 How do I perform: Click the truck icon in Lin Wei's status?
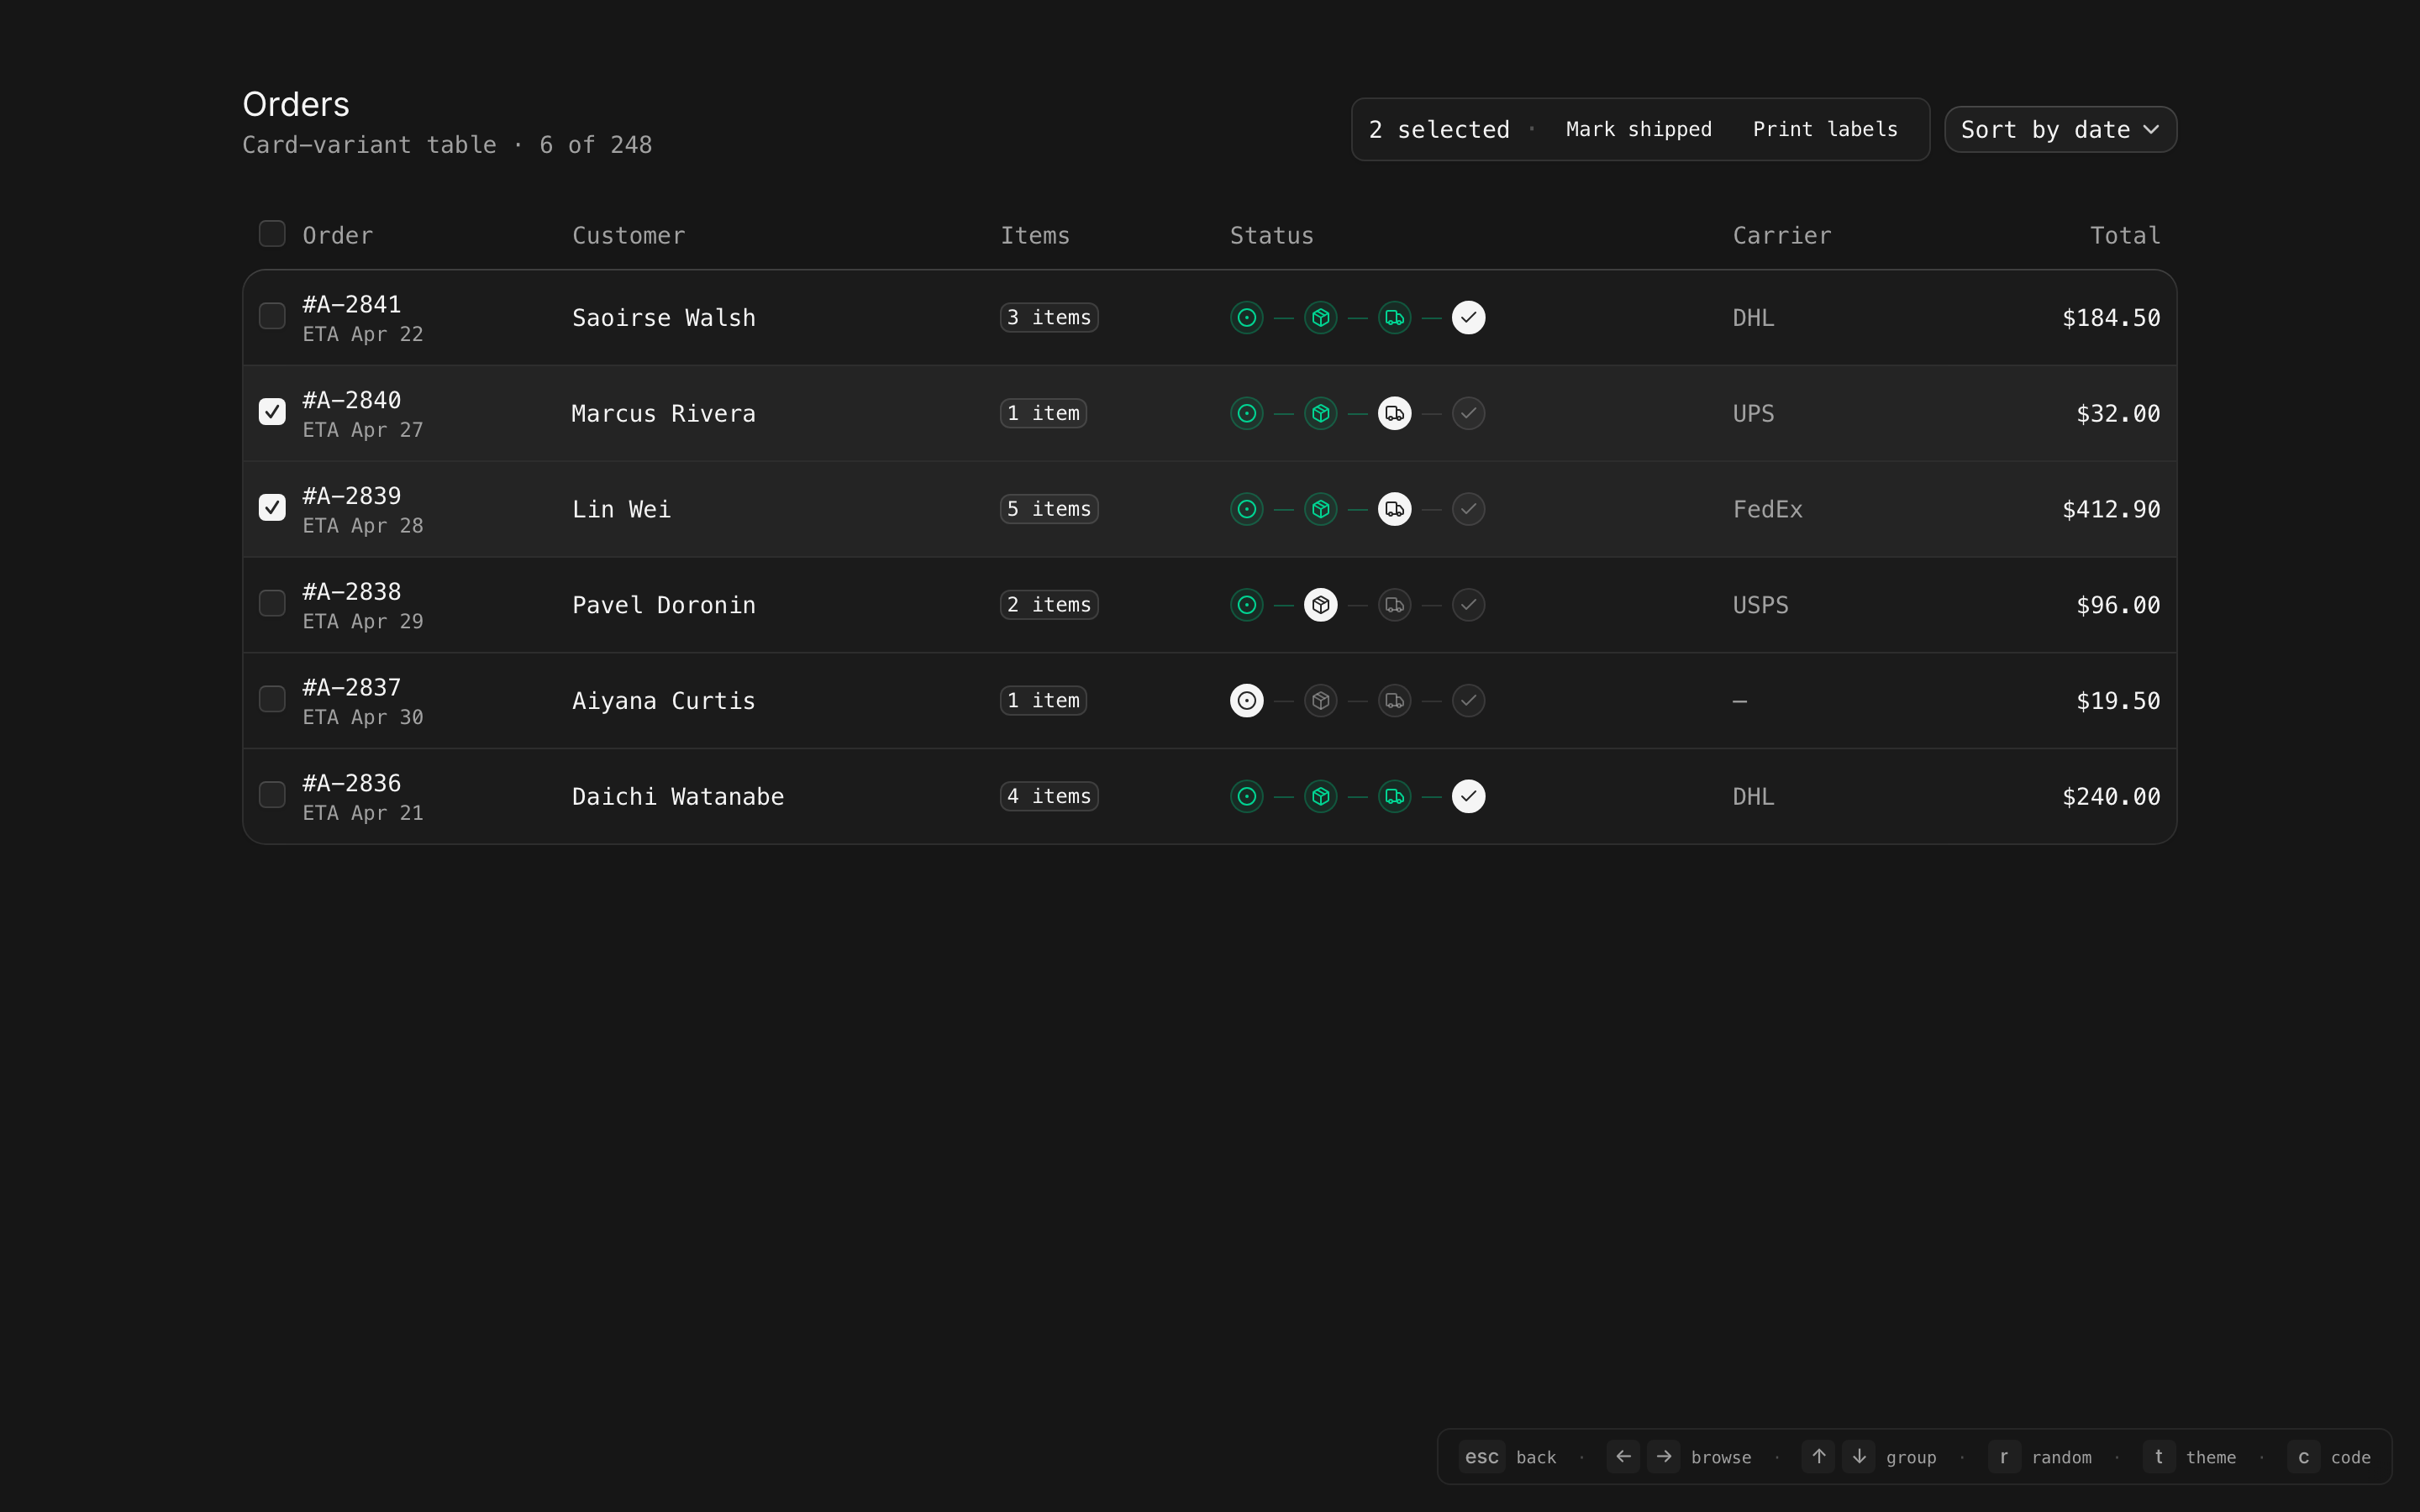(1394, 509)
